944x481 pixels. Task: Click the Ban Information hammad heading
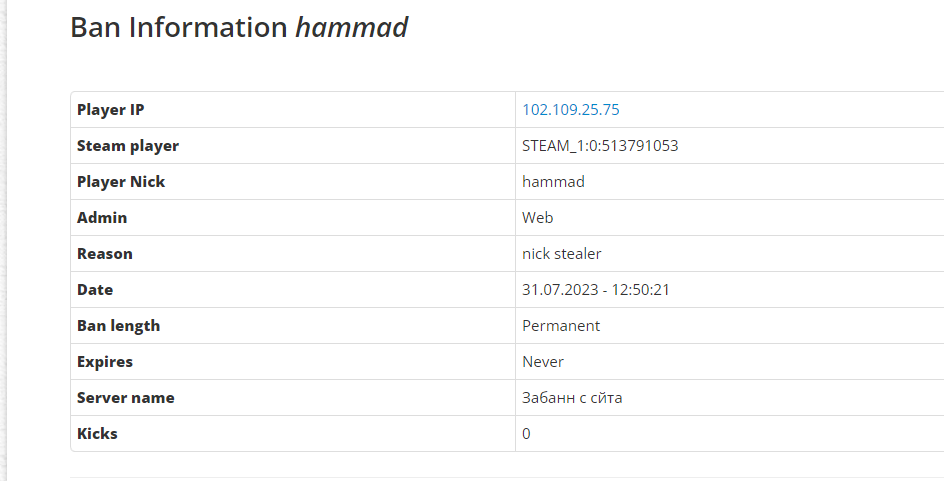239,27
